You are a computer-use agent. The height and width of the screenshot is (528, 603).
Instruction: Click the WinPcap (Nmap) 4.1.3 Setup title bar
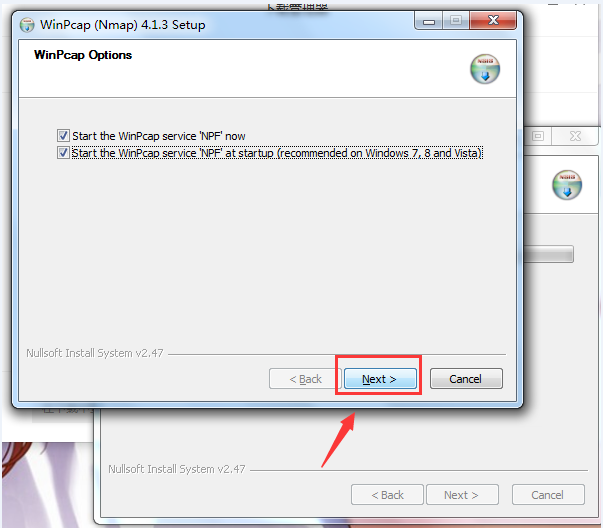click(217, 25)
